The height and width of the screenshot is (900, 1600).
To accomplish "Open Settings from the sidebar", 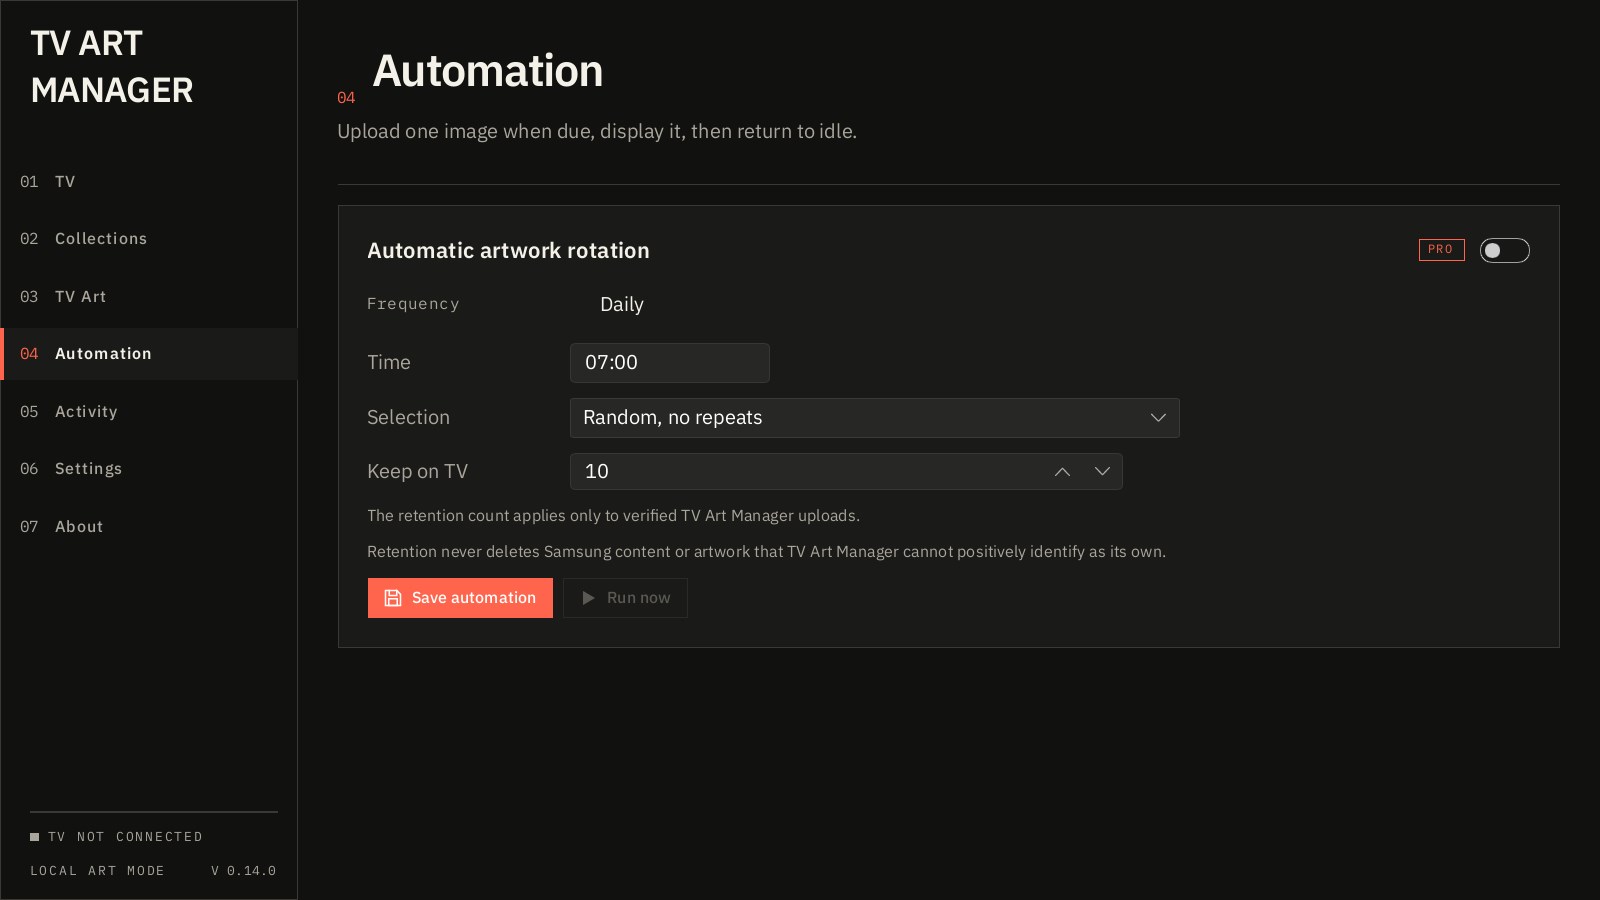I will click(x=149, y=469).
